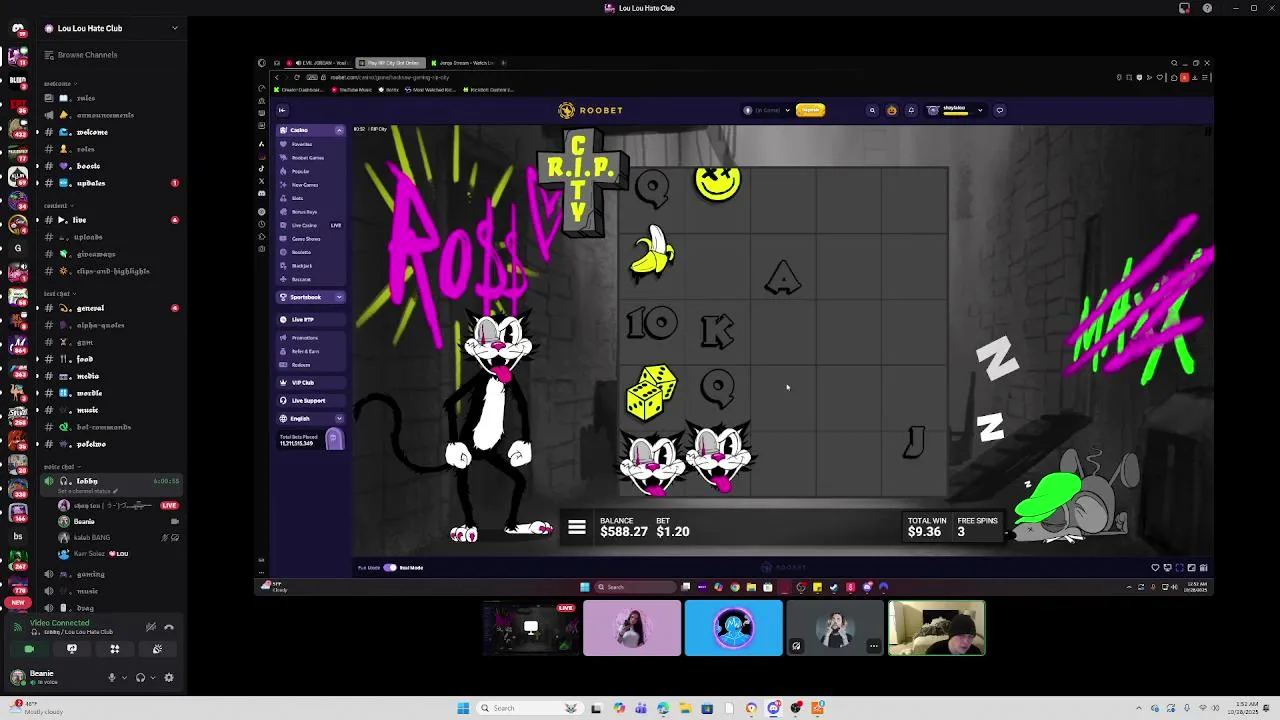The width and height of the screenshot is (1280, 720).
Task: Click camera icon next to Beanie
Action: (x=175, y=521)
